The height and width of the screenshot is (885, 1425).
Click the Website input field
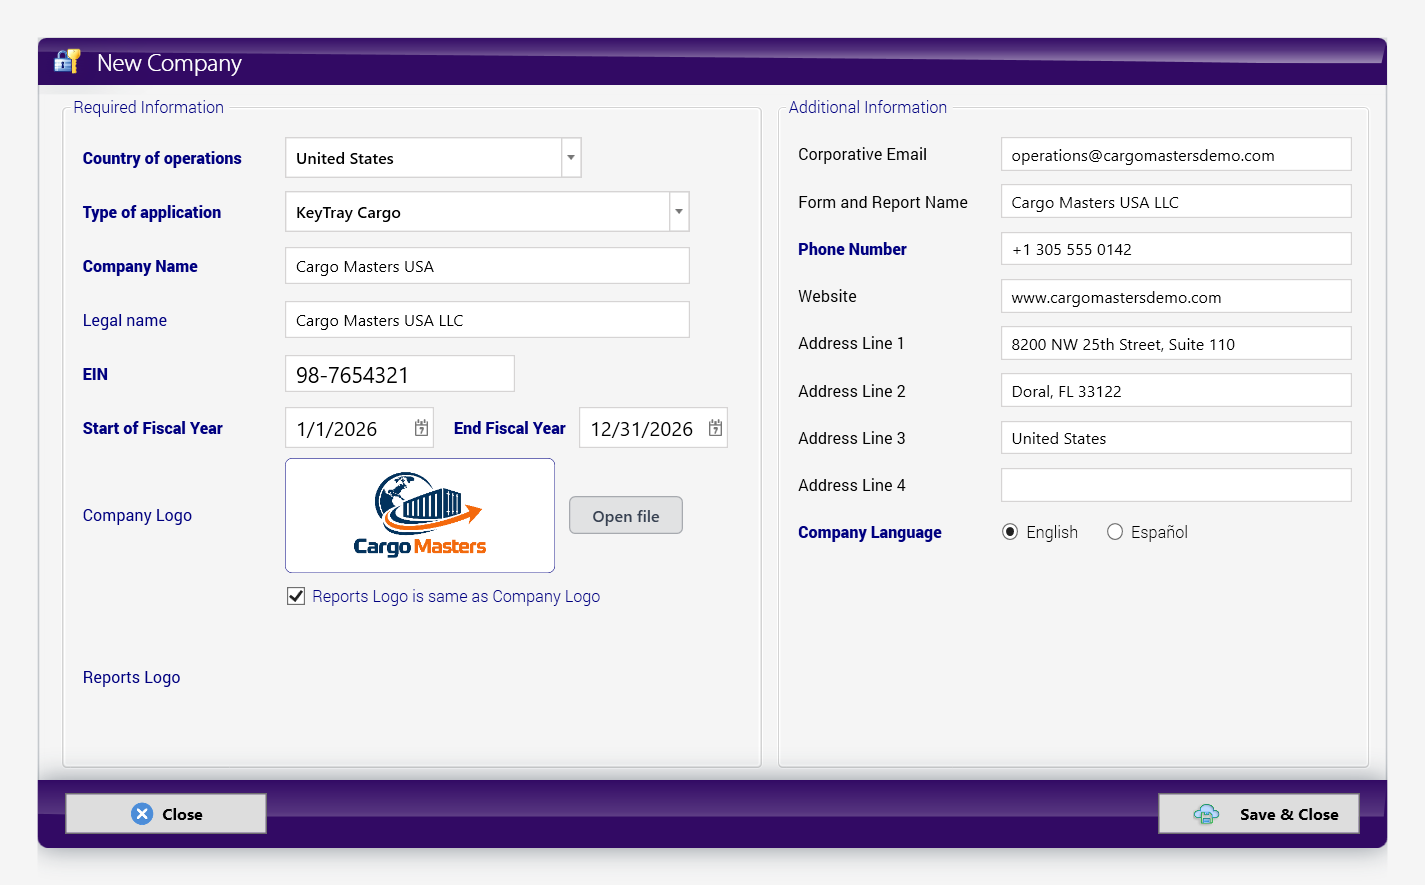[x=1176, y=297]
